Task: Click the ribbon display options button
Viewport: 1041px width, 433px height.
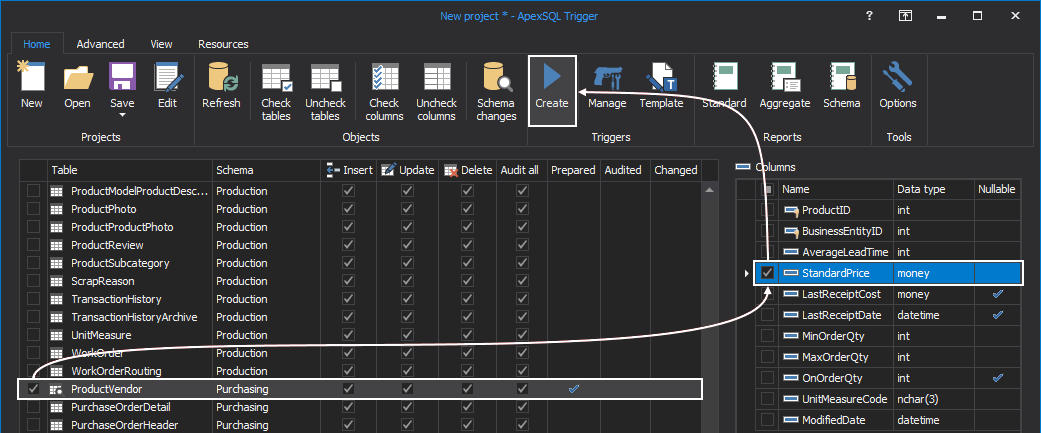Action: [x=904, y=16]
